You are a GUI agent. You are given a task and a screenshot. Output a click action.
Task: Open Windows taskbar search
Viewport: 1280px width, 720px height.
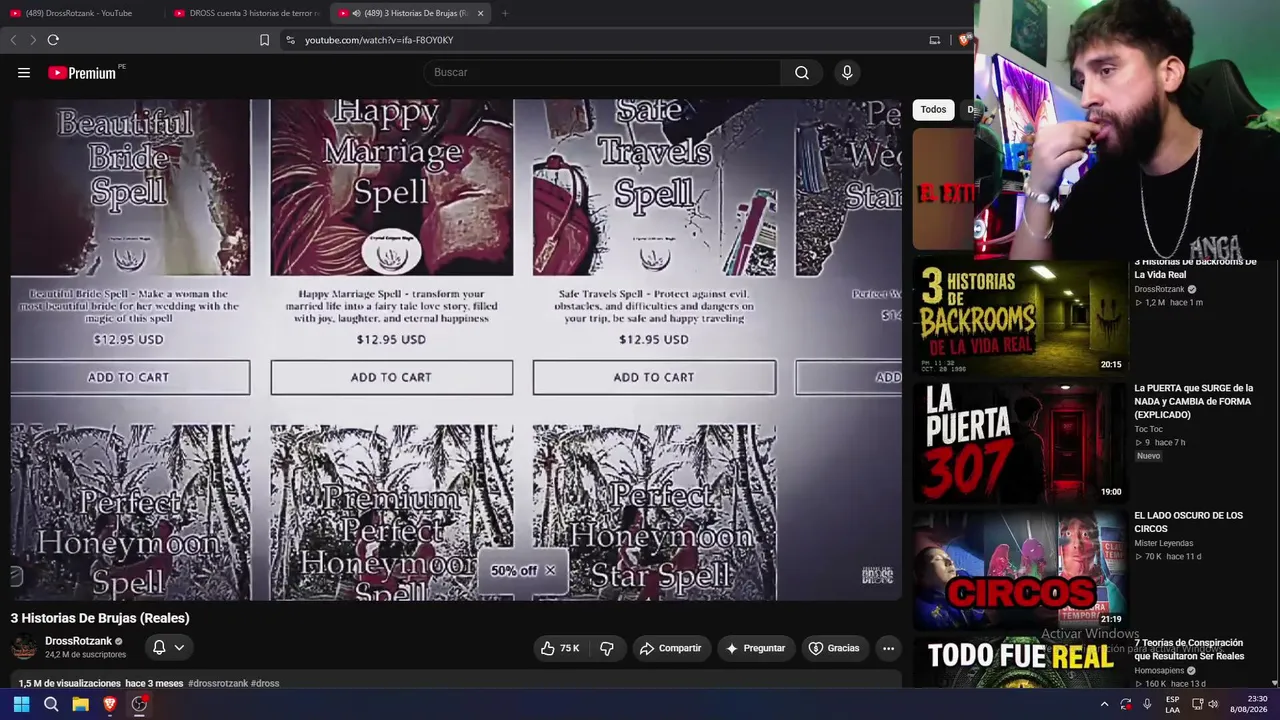point(51,704)
